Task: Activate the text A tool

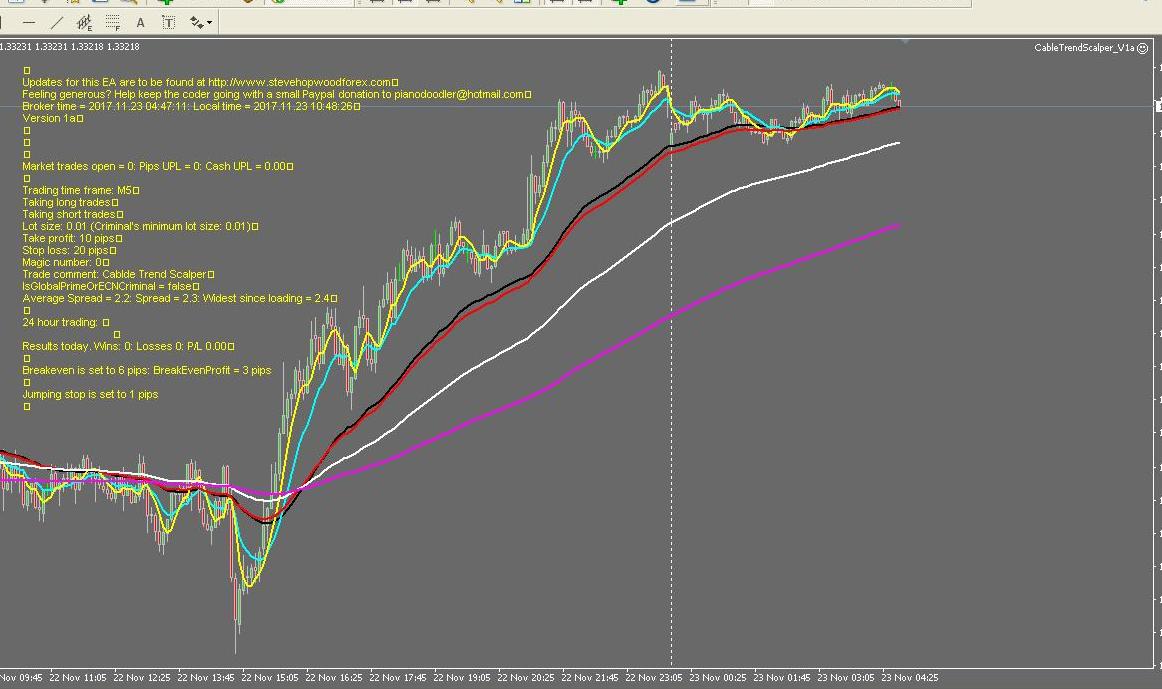Action: click(x=141, y=23)
